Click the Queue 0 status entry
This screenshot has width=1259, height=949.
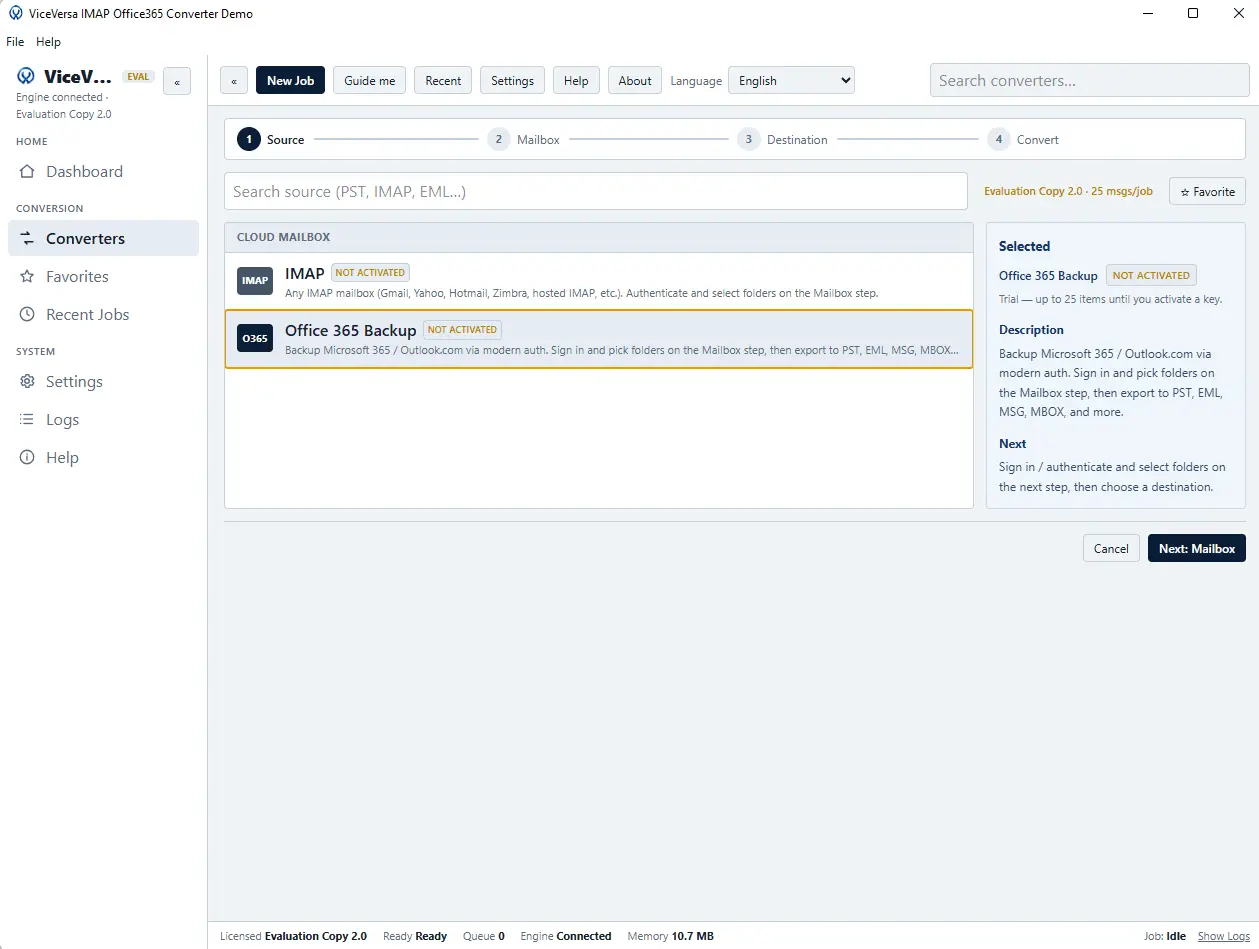pyautogui.click(x=484, y=937)
